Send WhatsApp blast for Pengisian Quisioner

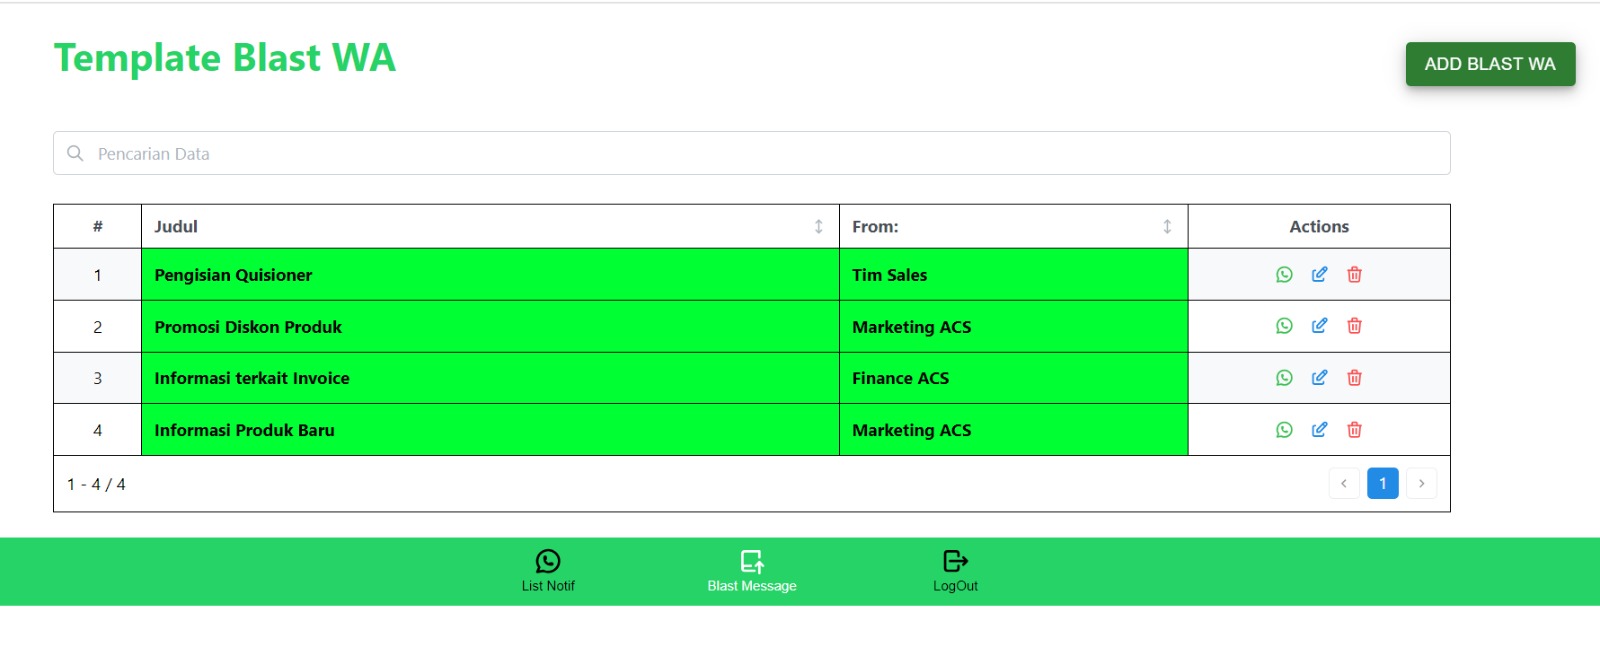point(1284,275)
